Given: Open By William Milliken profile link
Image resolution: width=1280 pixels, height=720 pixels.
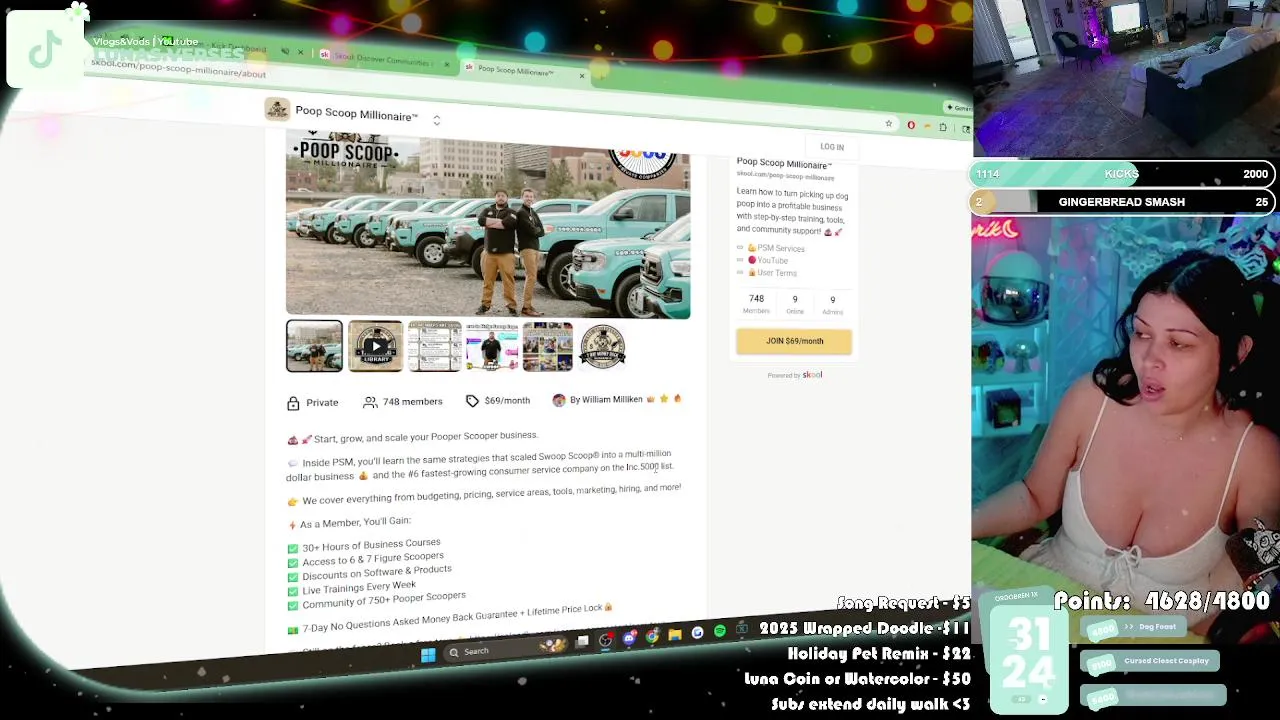Looking at the screenshot, I should [606, 399].
